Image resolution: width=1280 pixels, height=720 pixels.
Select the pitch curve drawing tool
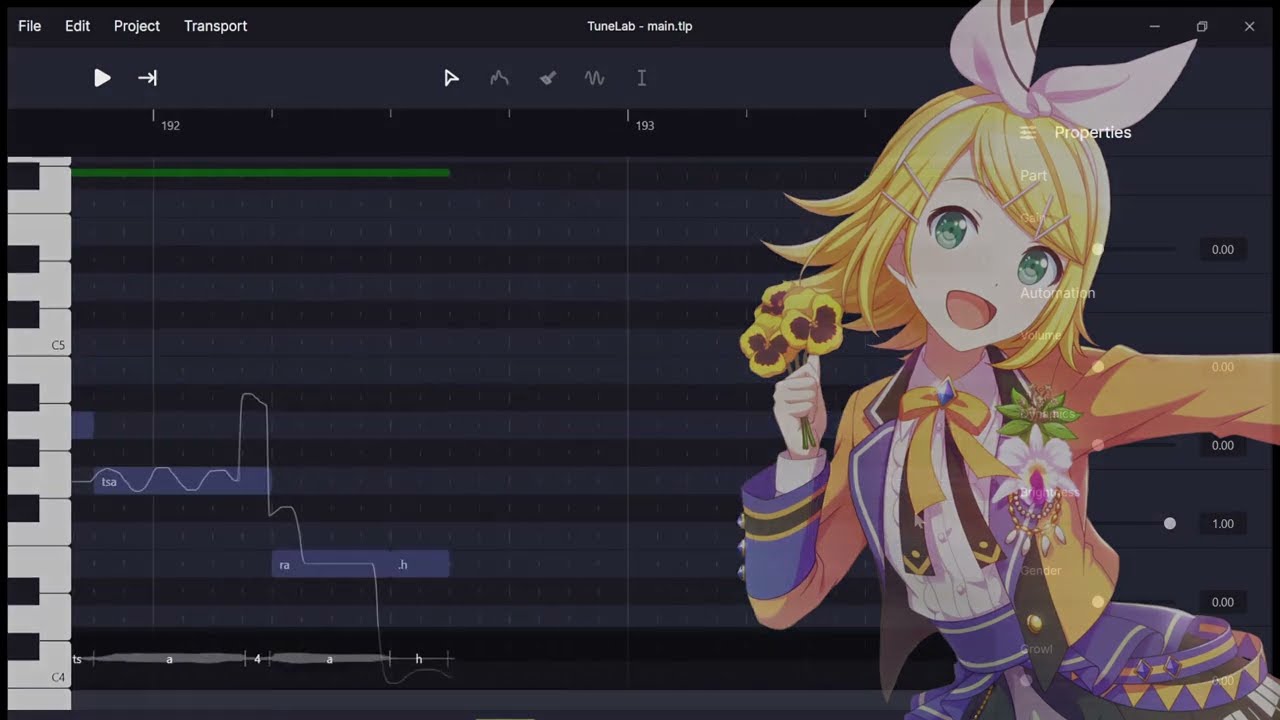499,78
